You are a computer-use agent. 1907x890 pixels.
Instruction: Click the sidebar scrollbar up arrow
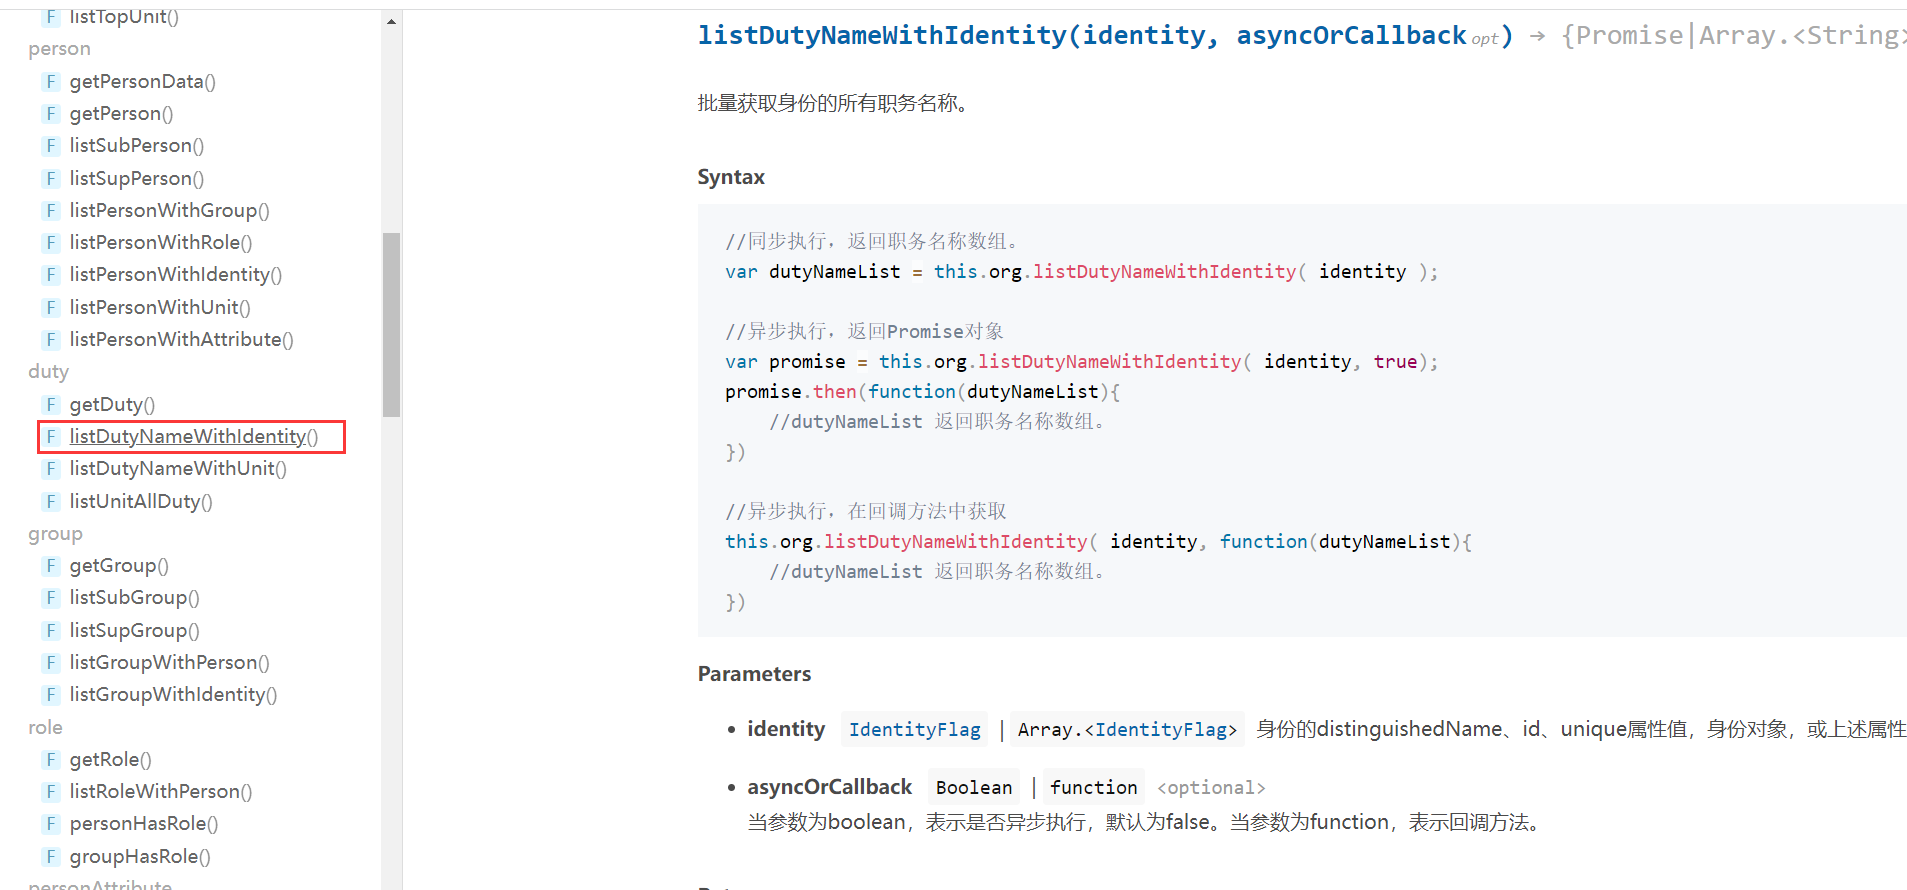point(391,21)
